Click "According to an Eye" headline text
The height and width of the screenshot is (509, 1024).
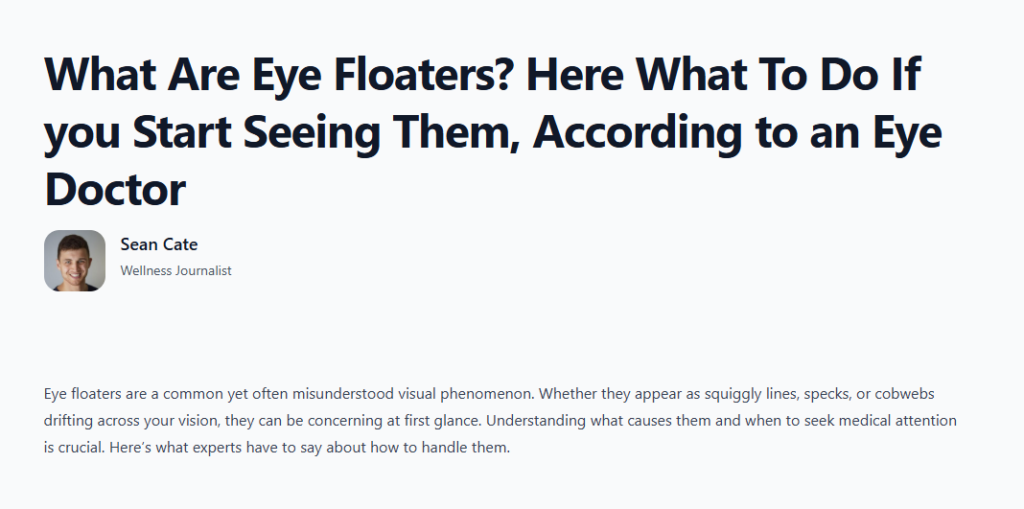point(735,132)
